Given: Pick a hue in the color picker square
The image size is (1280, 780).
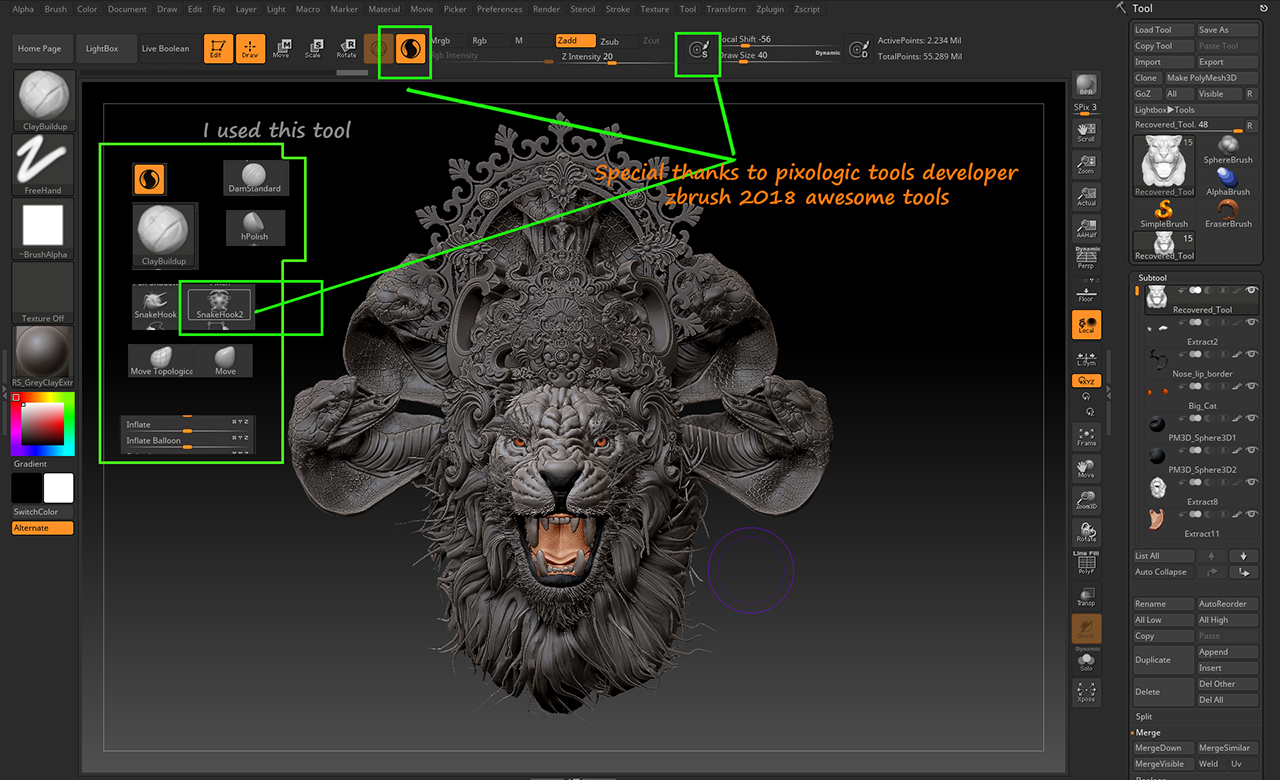Looking at the screenshot, I should click(43, 424).
